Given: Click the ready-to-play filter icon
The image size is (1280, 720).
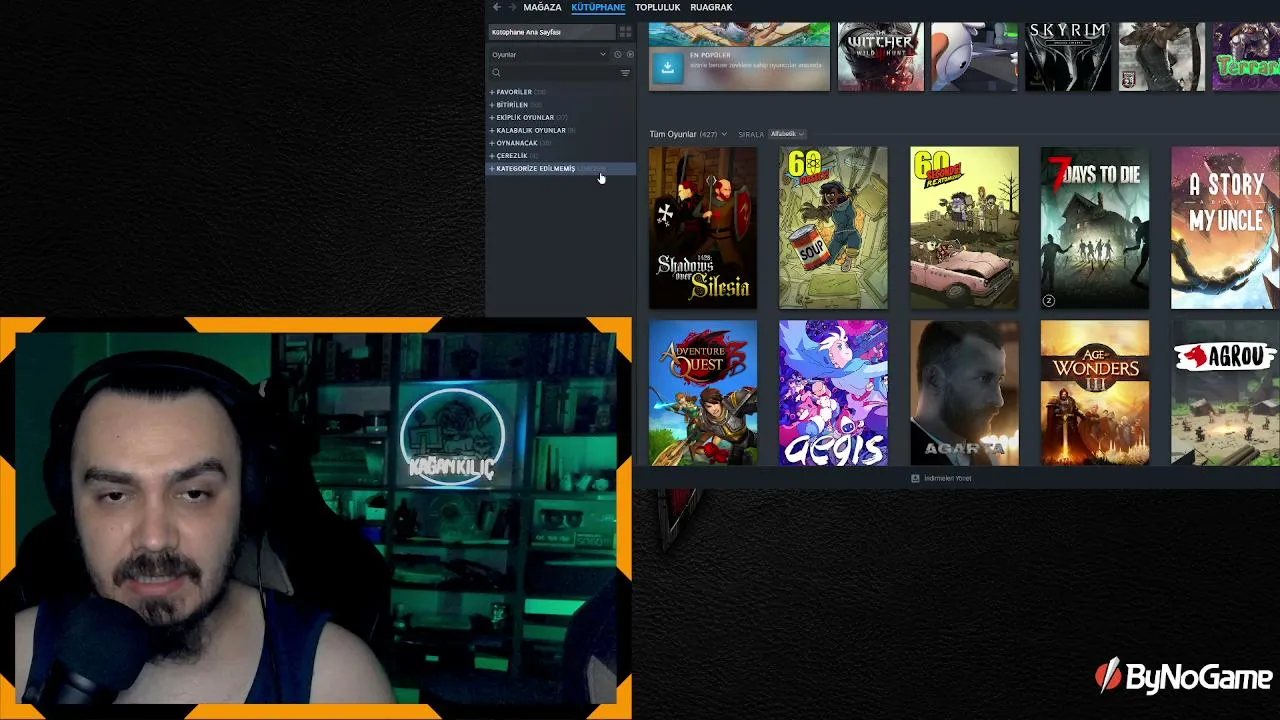Looking at the screenshot, I should click(630, 55).
